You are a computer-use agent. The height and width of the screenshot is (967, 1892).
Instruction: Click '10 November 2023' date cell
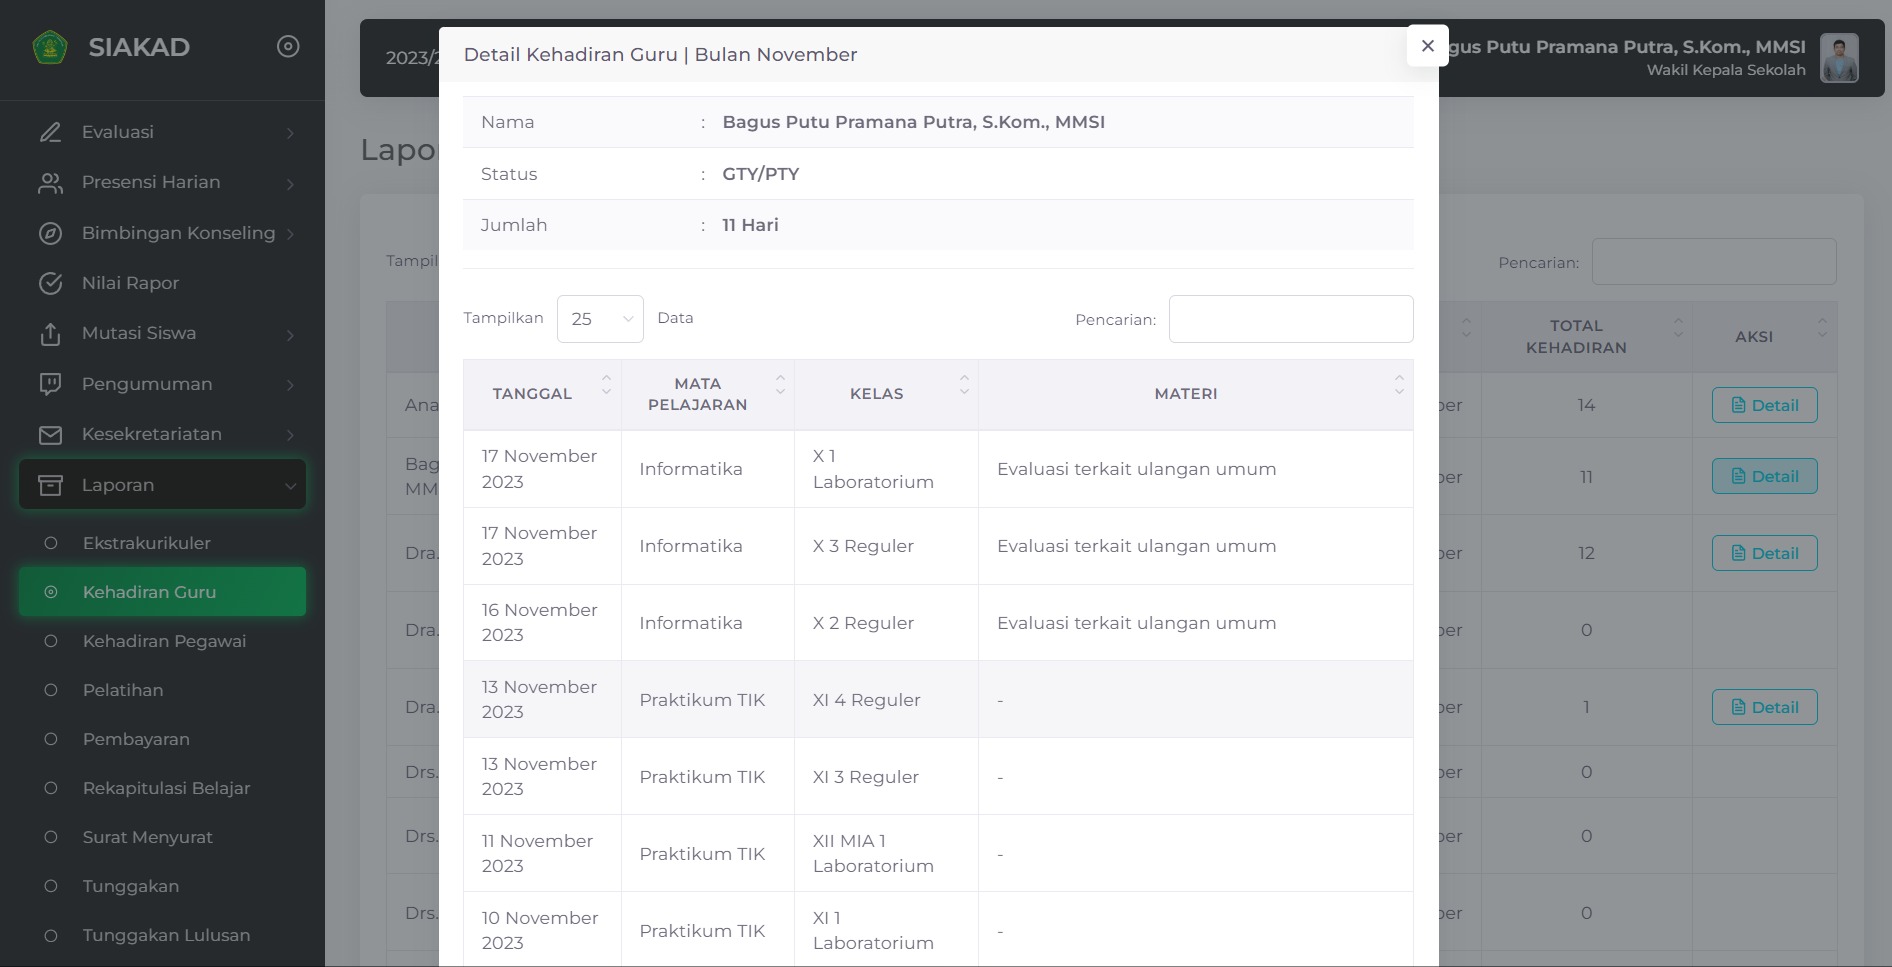pos(542,931)
